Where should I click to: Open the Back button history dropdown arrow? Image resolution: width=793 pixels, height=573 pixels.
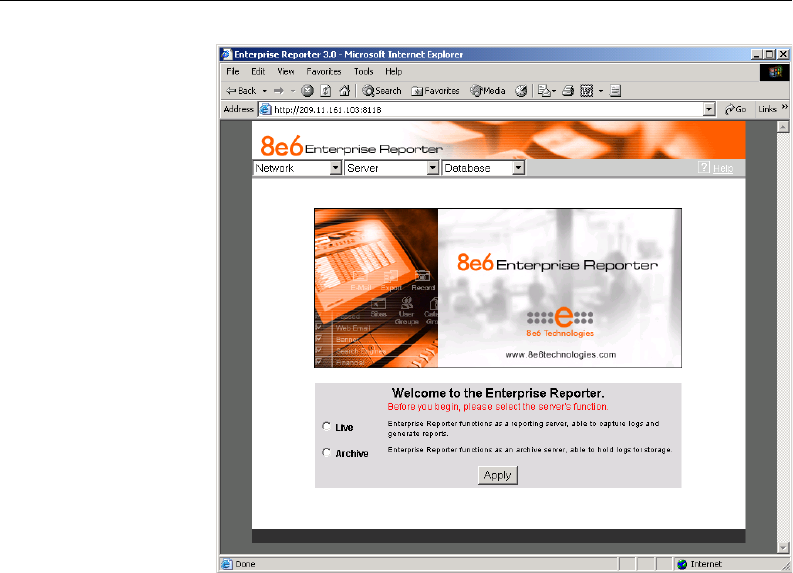coord(265,92)
